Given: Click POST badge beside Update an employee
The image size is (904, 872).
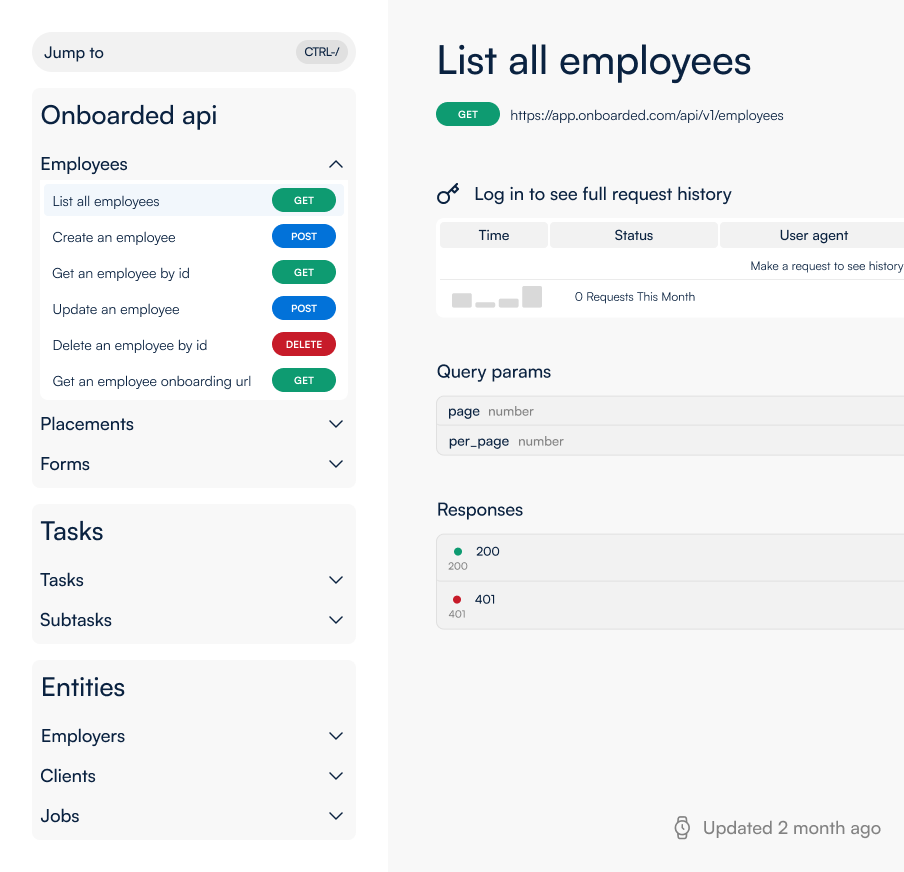Looking at the screenshot, I should [x=304, y=309].
